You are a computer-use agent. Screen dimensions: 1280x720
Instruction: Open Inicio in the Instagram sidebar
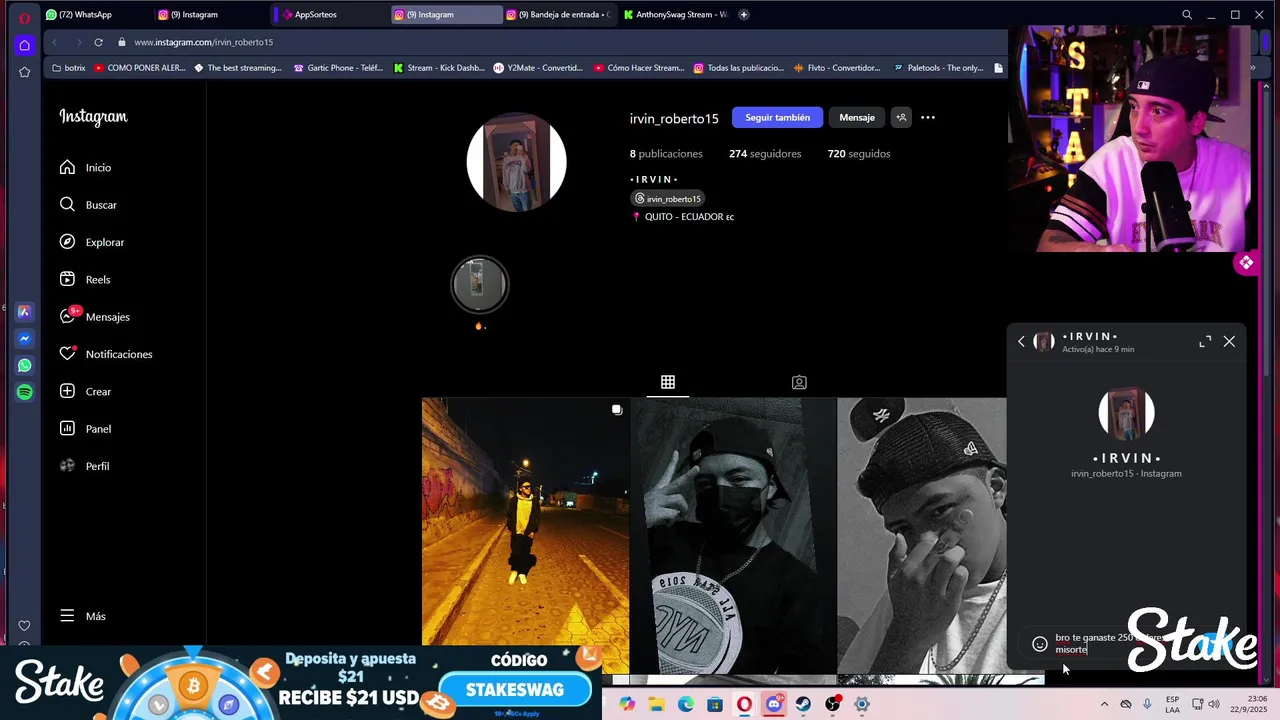click(x=85, y=167)
